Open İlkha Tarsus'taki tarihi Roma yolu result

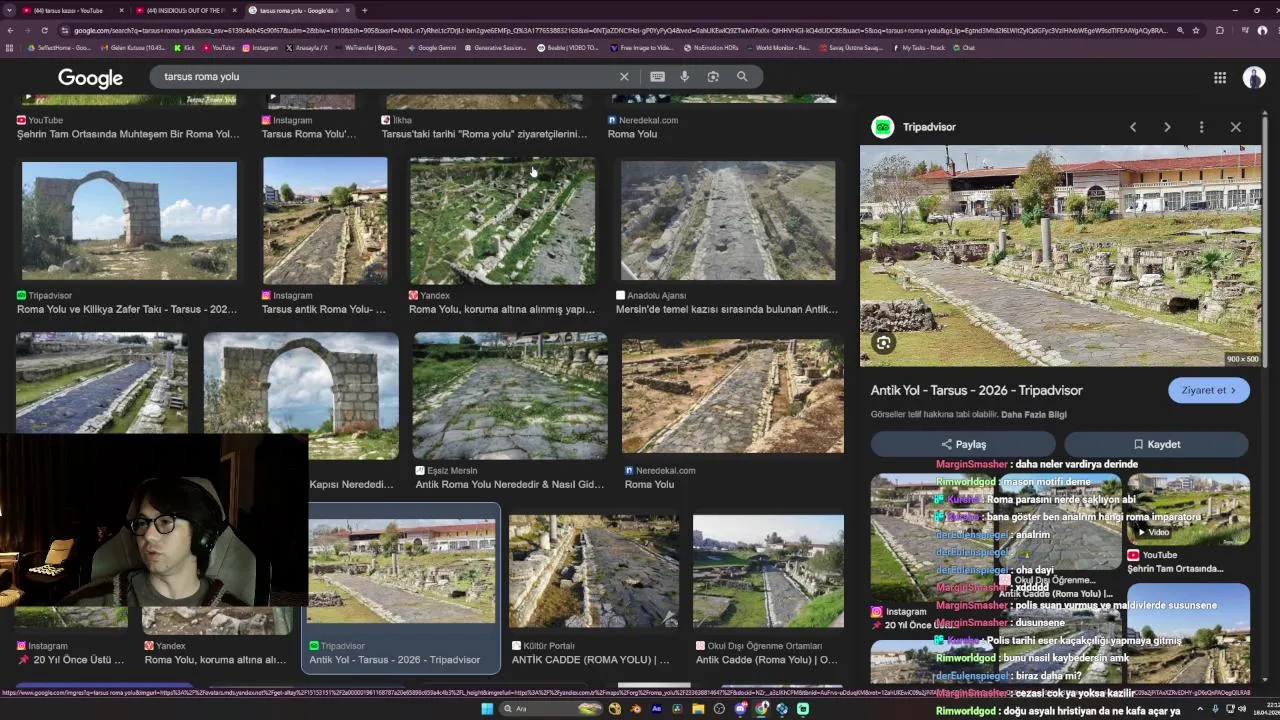pyautogui.click(x=484, y=134)
